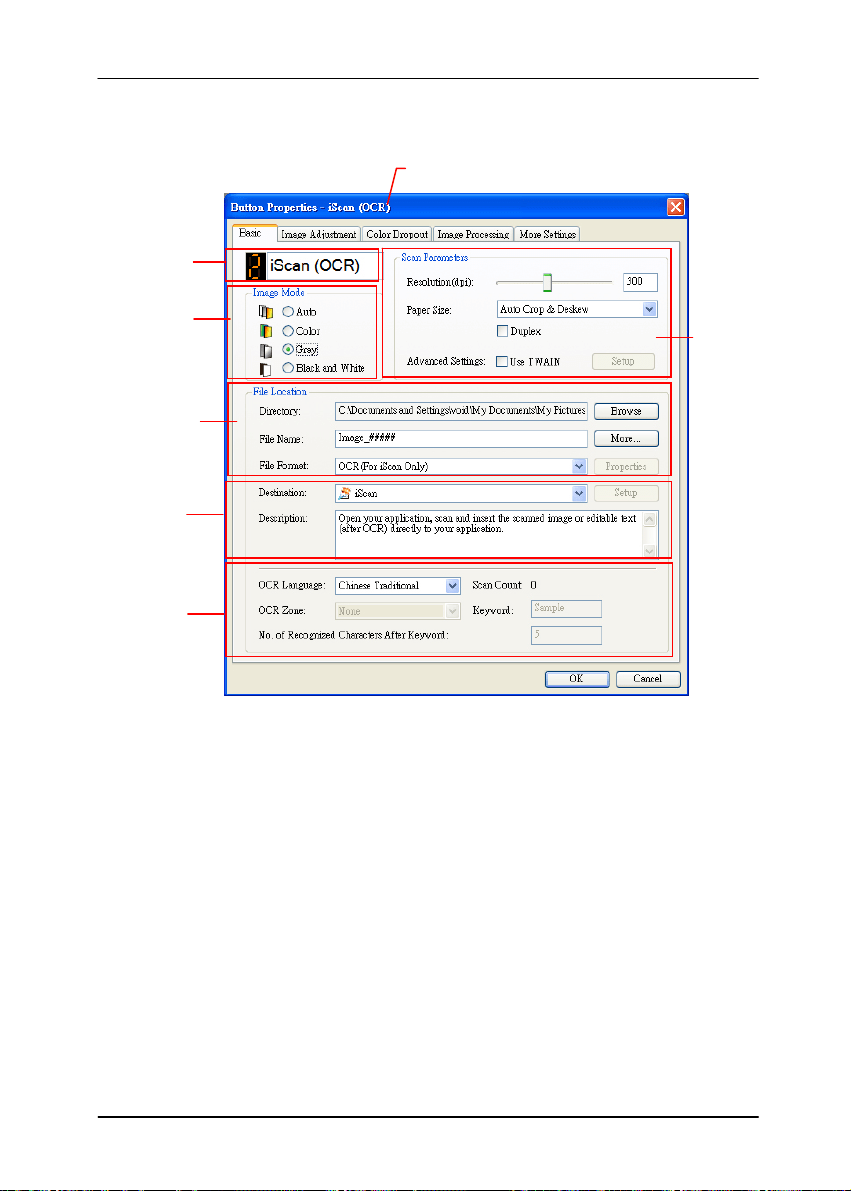Expand the Destination dropdown

pyautogui.click(x=579, y=493)
